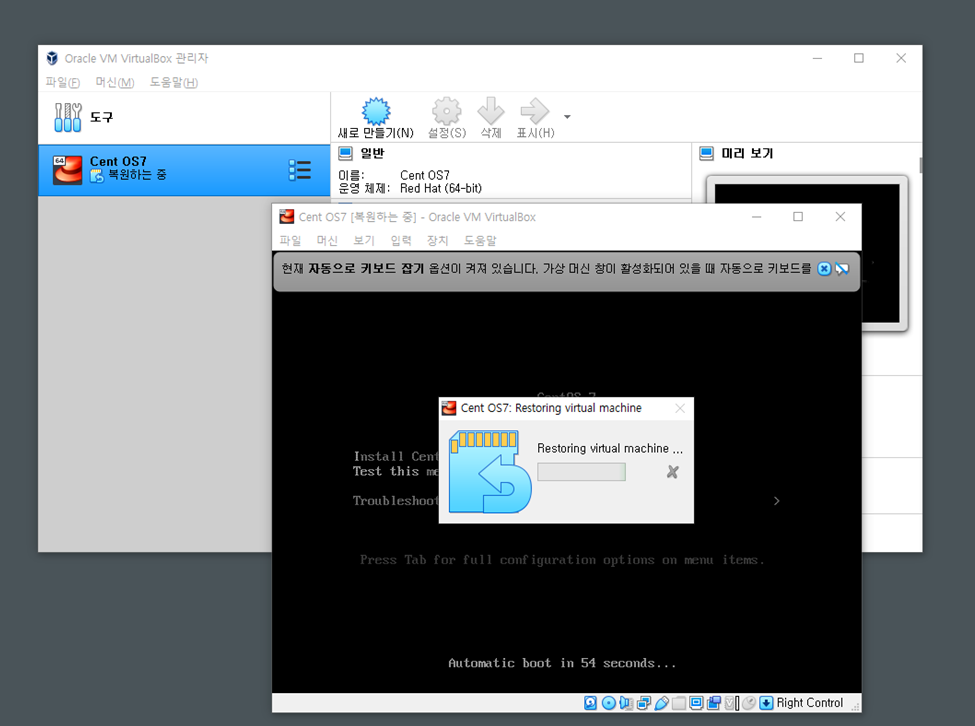The image size is (975, 726).
Task: Click the Cent OS7 Red Hat OS icon in the list
Action: 67,170
